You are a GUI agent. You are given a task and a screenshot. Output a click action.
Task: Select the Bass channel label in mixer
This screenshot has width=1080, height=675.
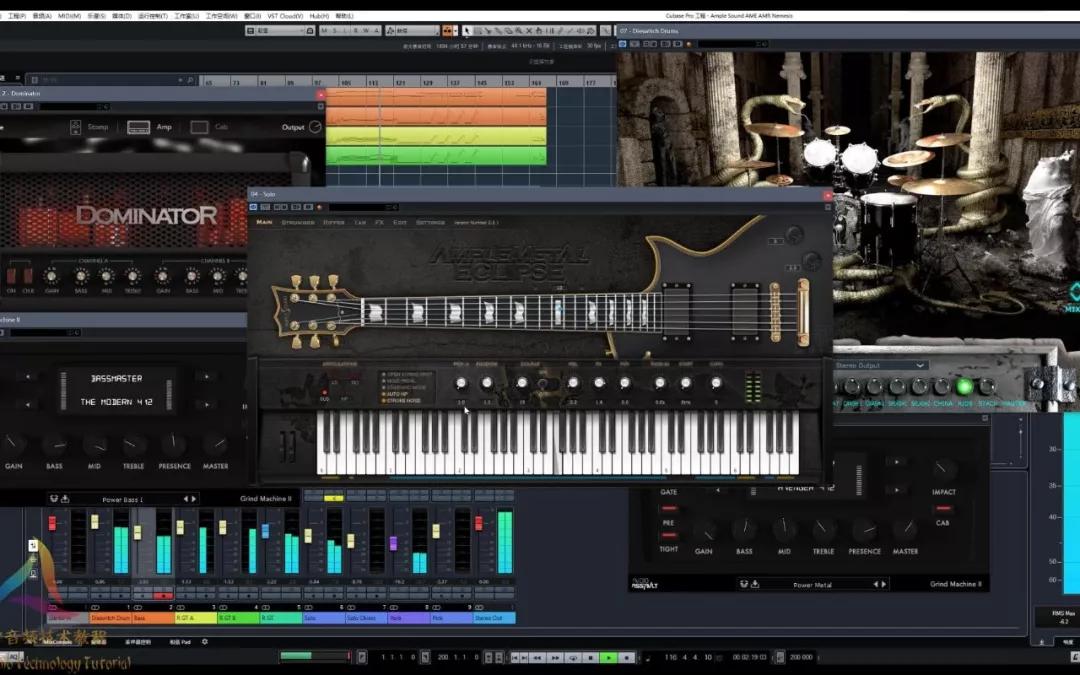coord(152,618)
